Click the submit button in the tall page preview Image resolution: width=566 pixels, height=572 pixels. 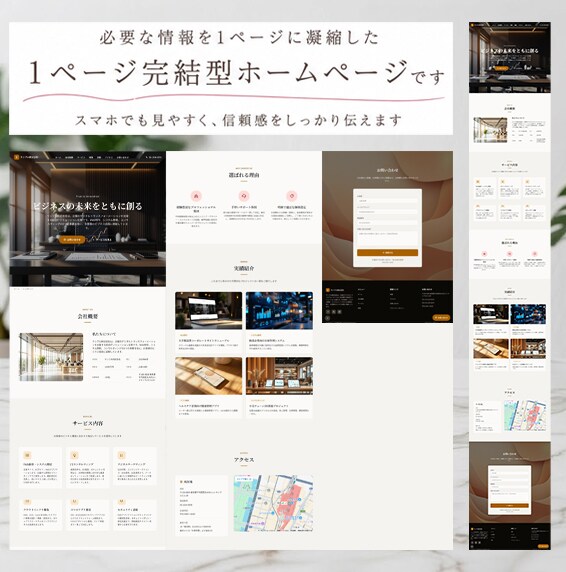click(509, 506)
